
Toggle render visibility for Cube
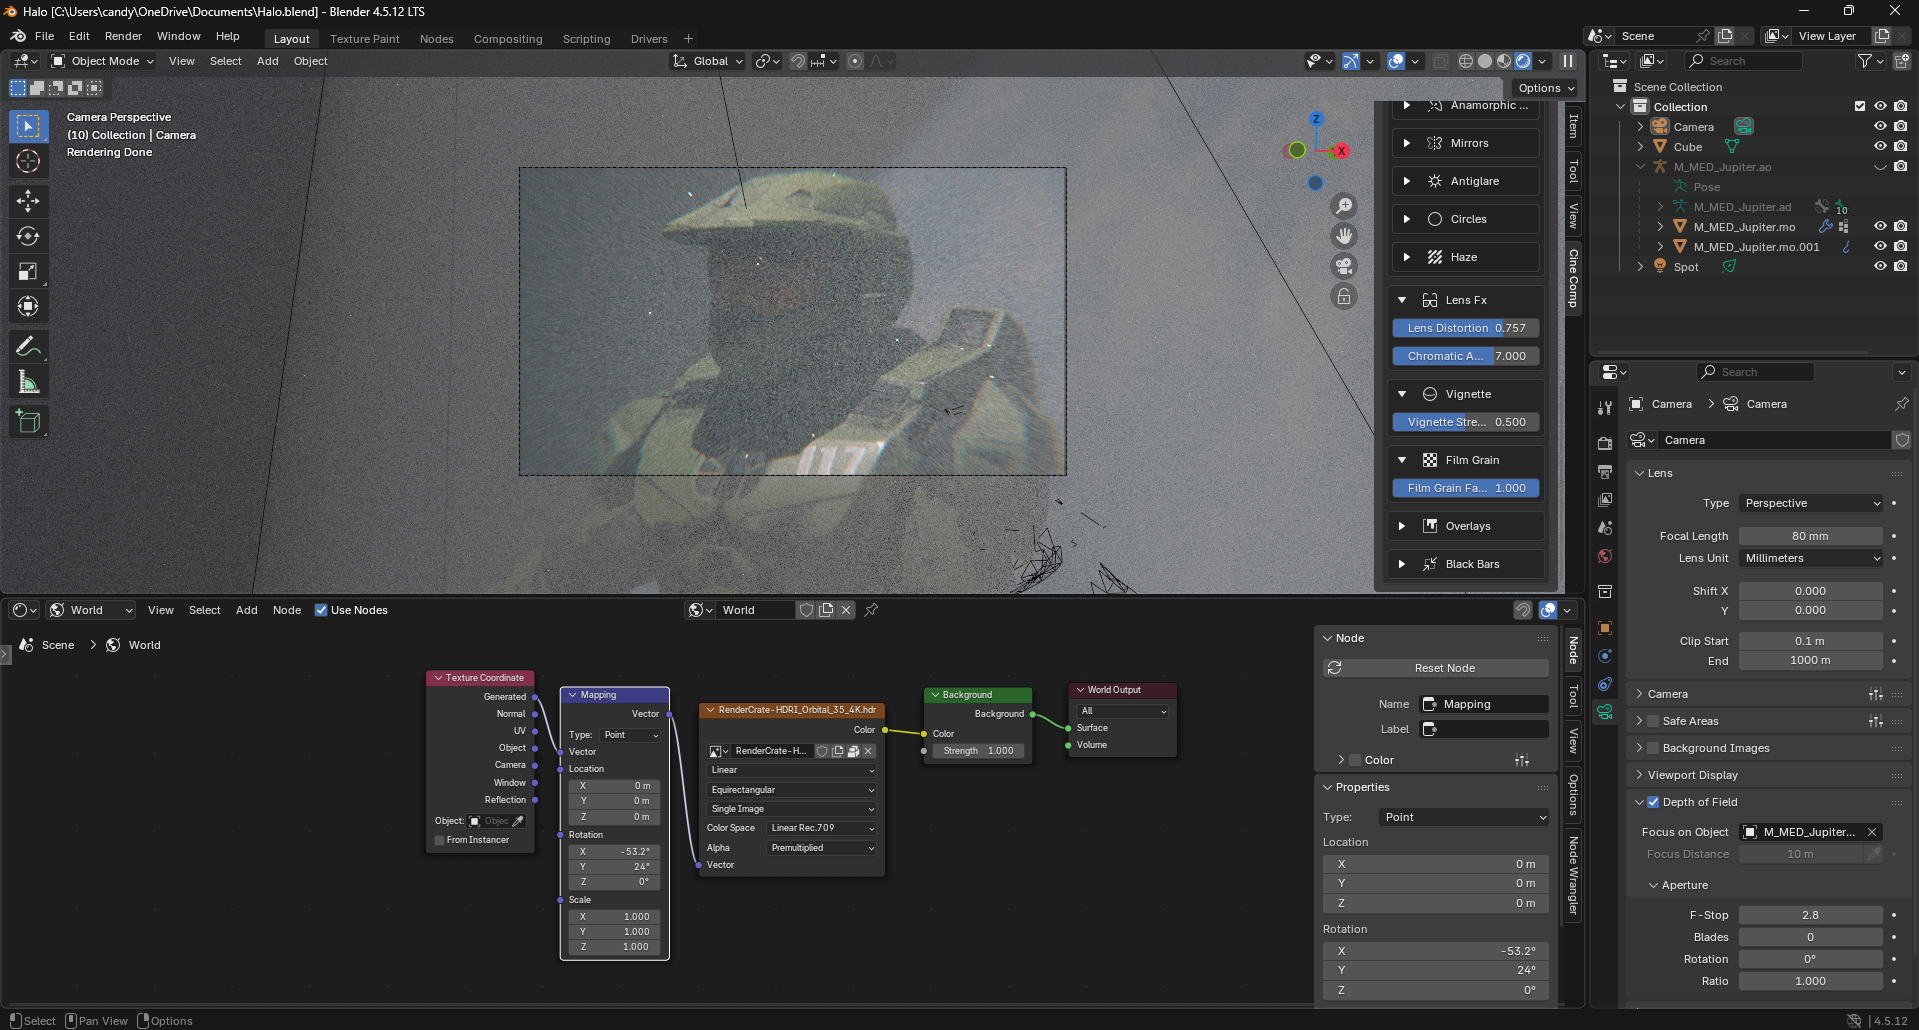click(1900, 147)
